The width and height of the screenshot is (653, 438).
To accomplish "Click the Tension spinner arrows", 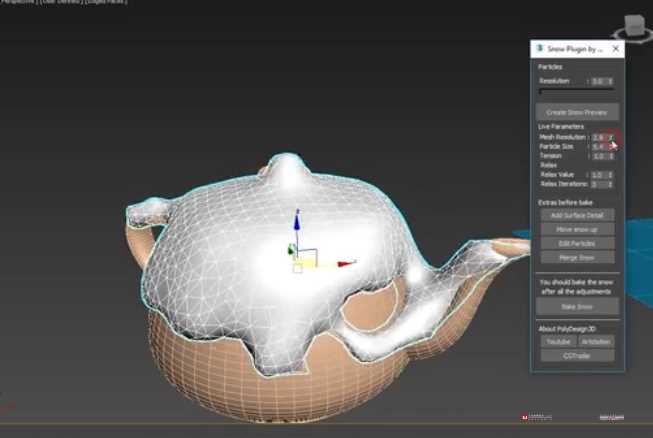I will pos(611,156).
